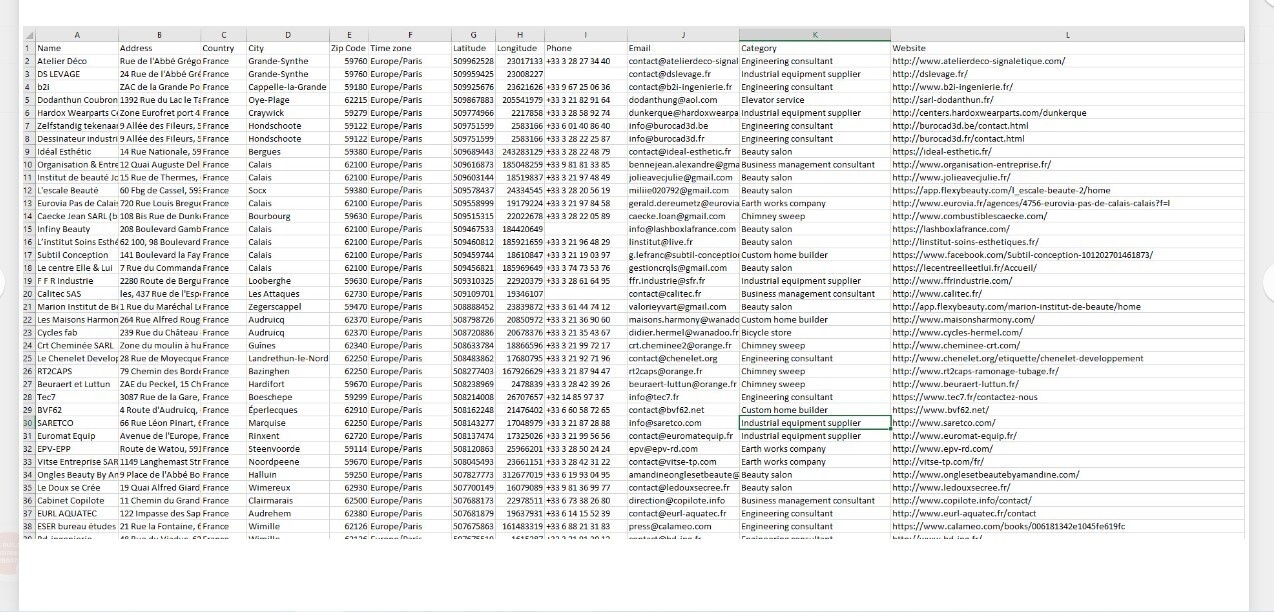Select column K header

click(815, 35)
